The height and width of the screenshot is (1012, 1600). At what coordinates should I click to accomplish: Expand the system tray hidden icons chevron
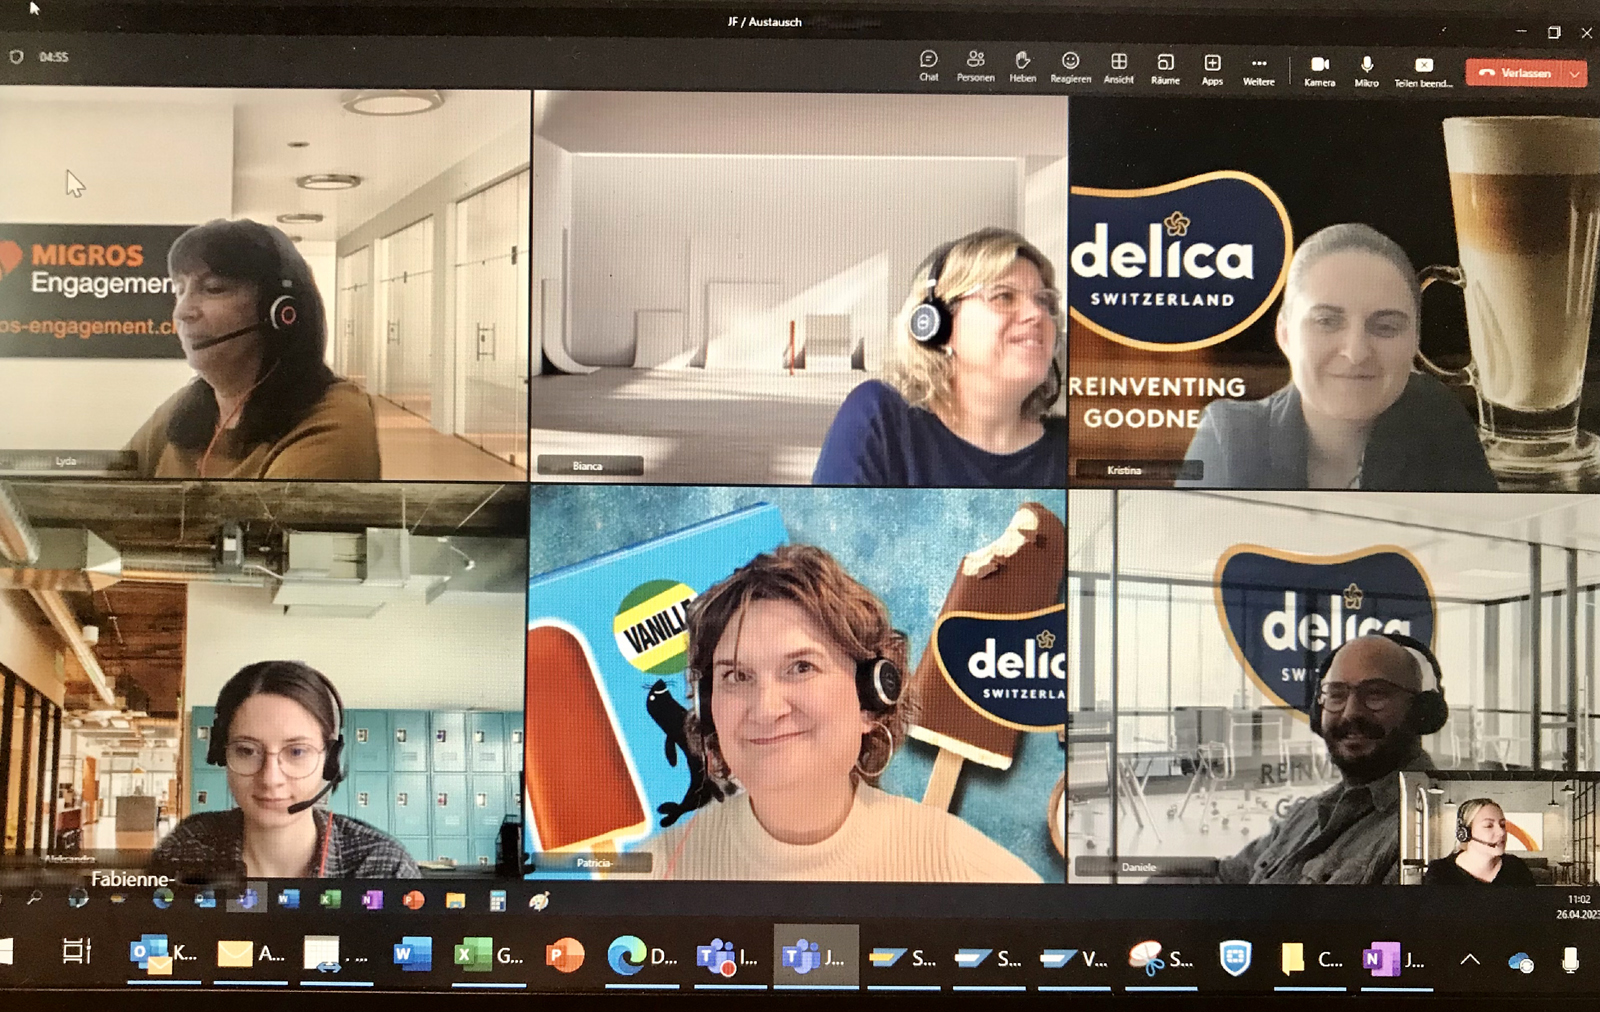pyautogui.click(x=1470, y=960)
